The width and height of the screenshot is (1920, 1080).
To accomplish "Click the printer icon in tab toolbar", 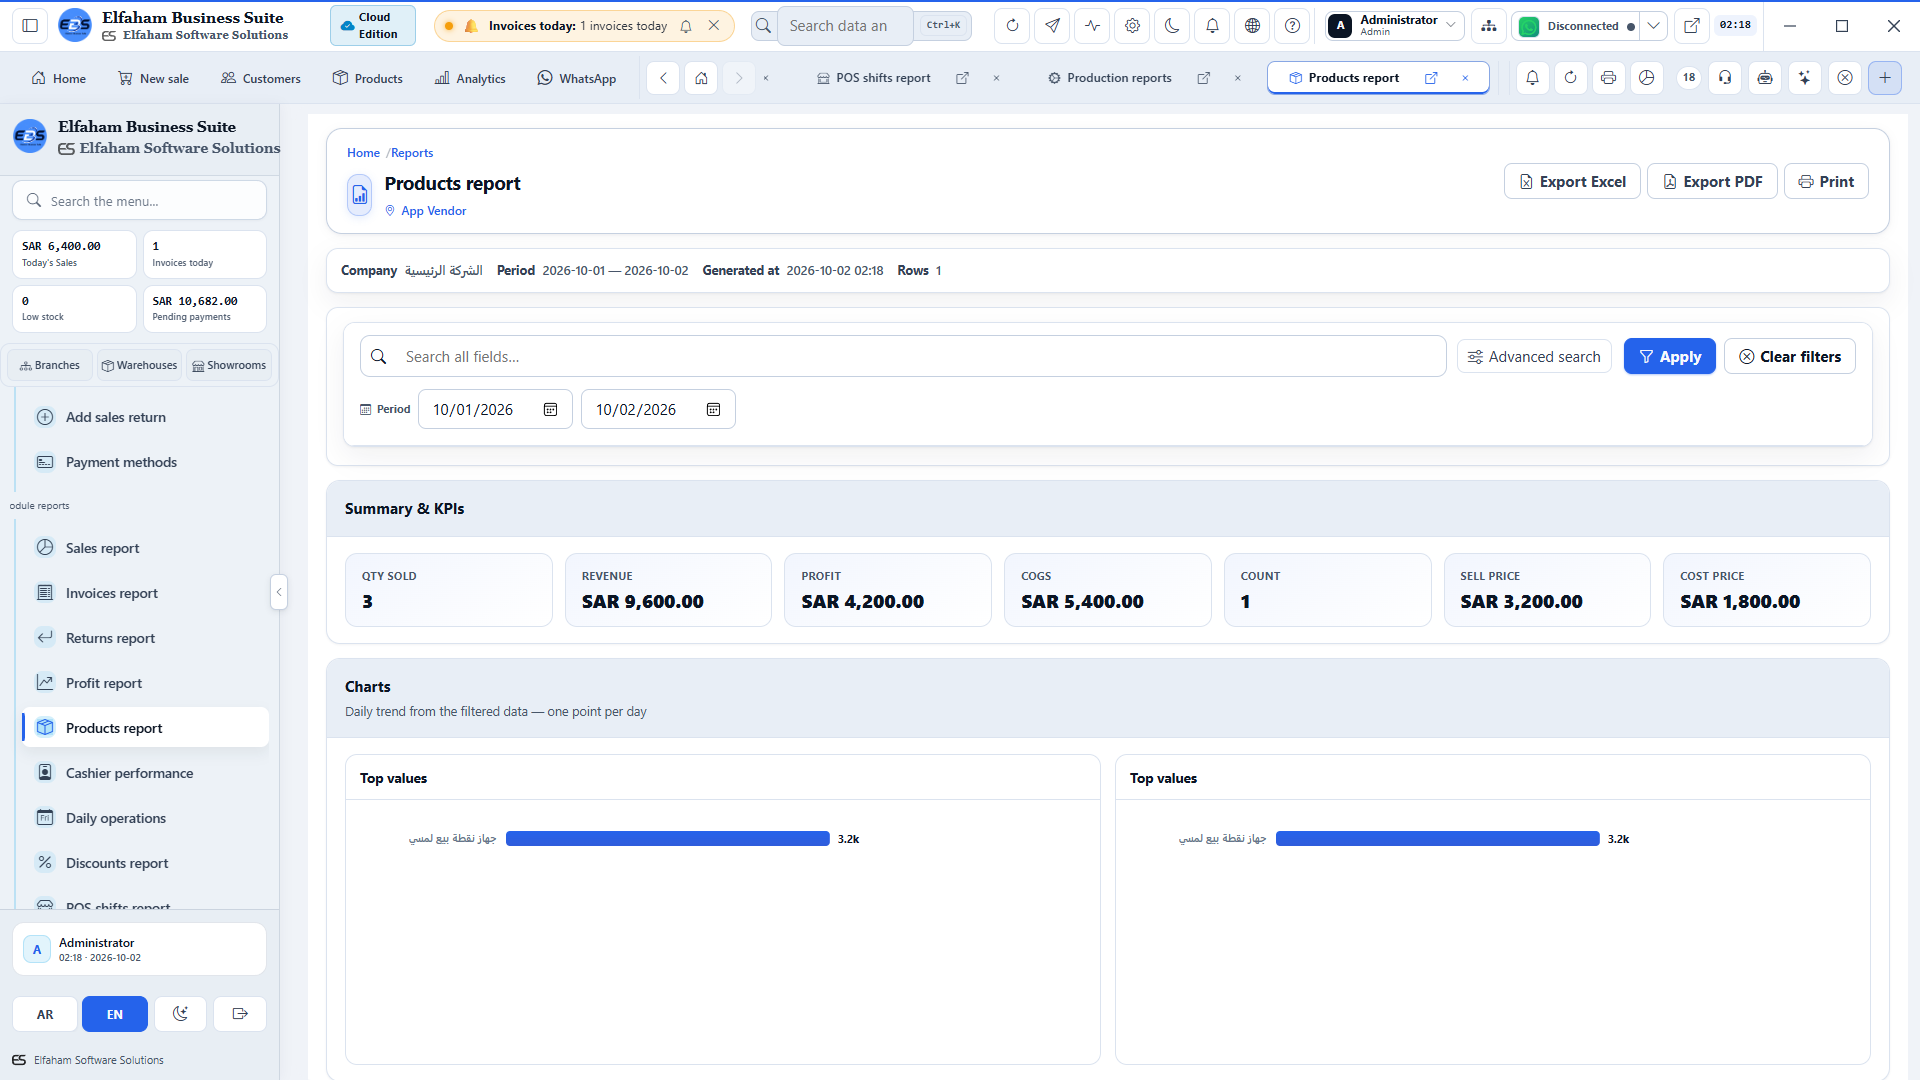I will [x=1608, y=78].
